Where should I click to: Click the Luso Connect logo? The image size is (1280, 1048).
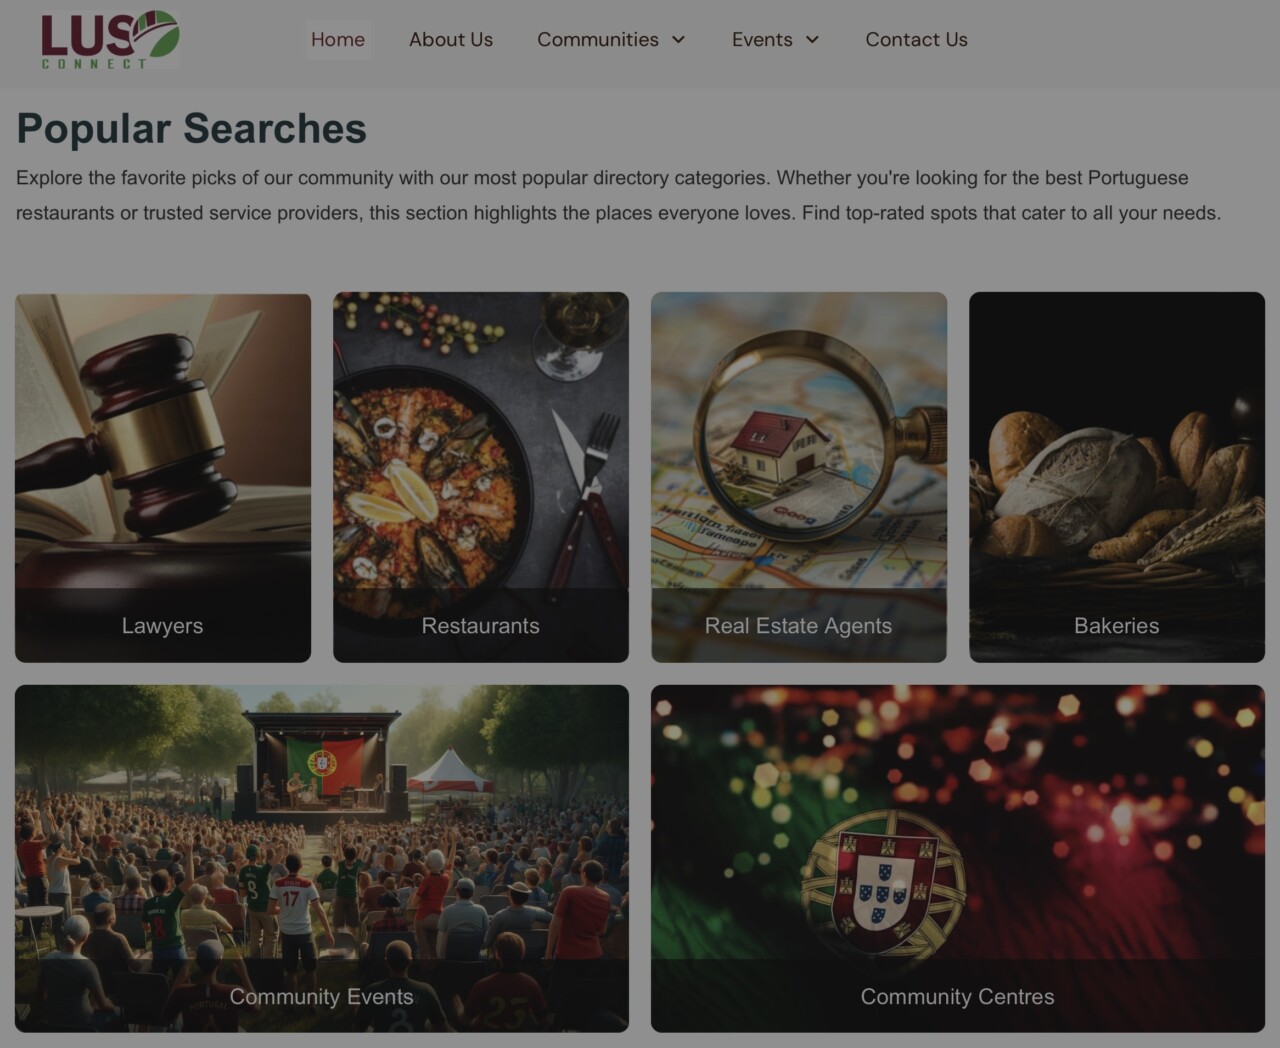[109, 40]
